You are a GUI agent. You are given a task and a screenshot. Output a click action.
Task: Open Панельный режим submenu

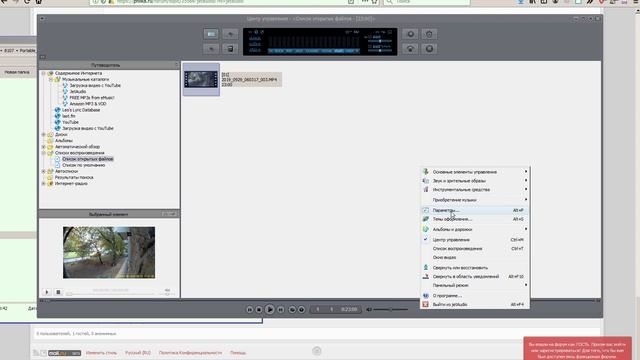(x=475, y=285)
